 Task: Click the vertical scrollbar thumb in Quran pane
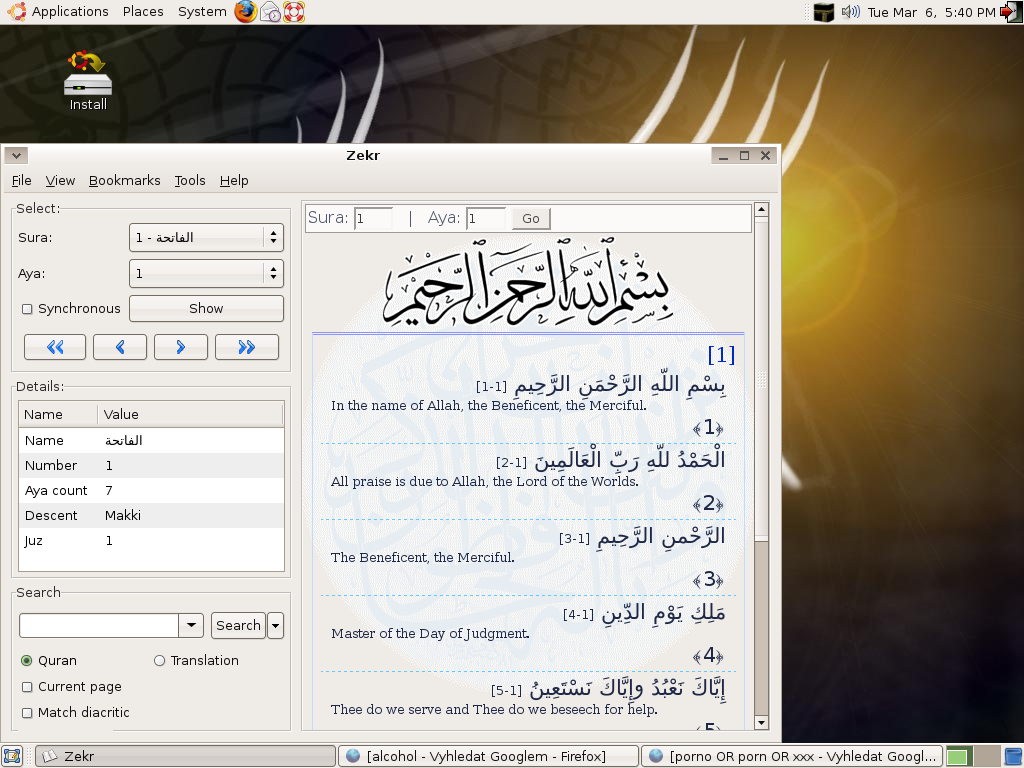[761, 379]
